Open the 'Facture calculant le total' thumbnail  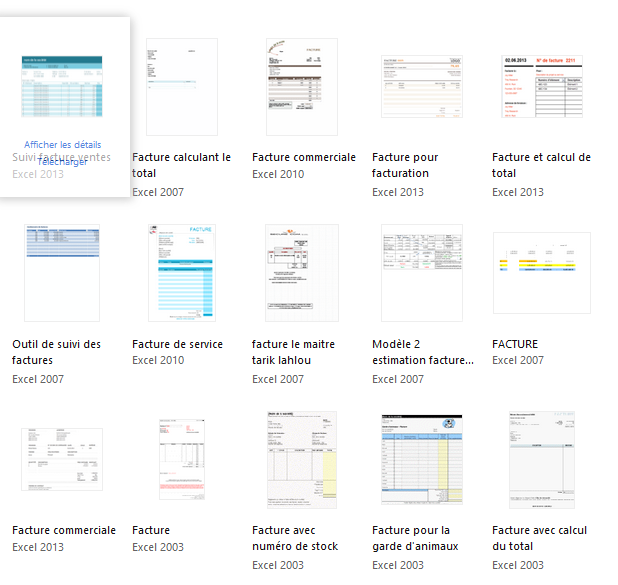(182, 87)
